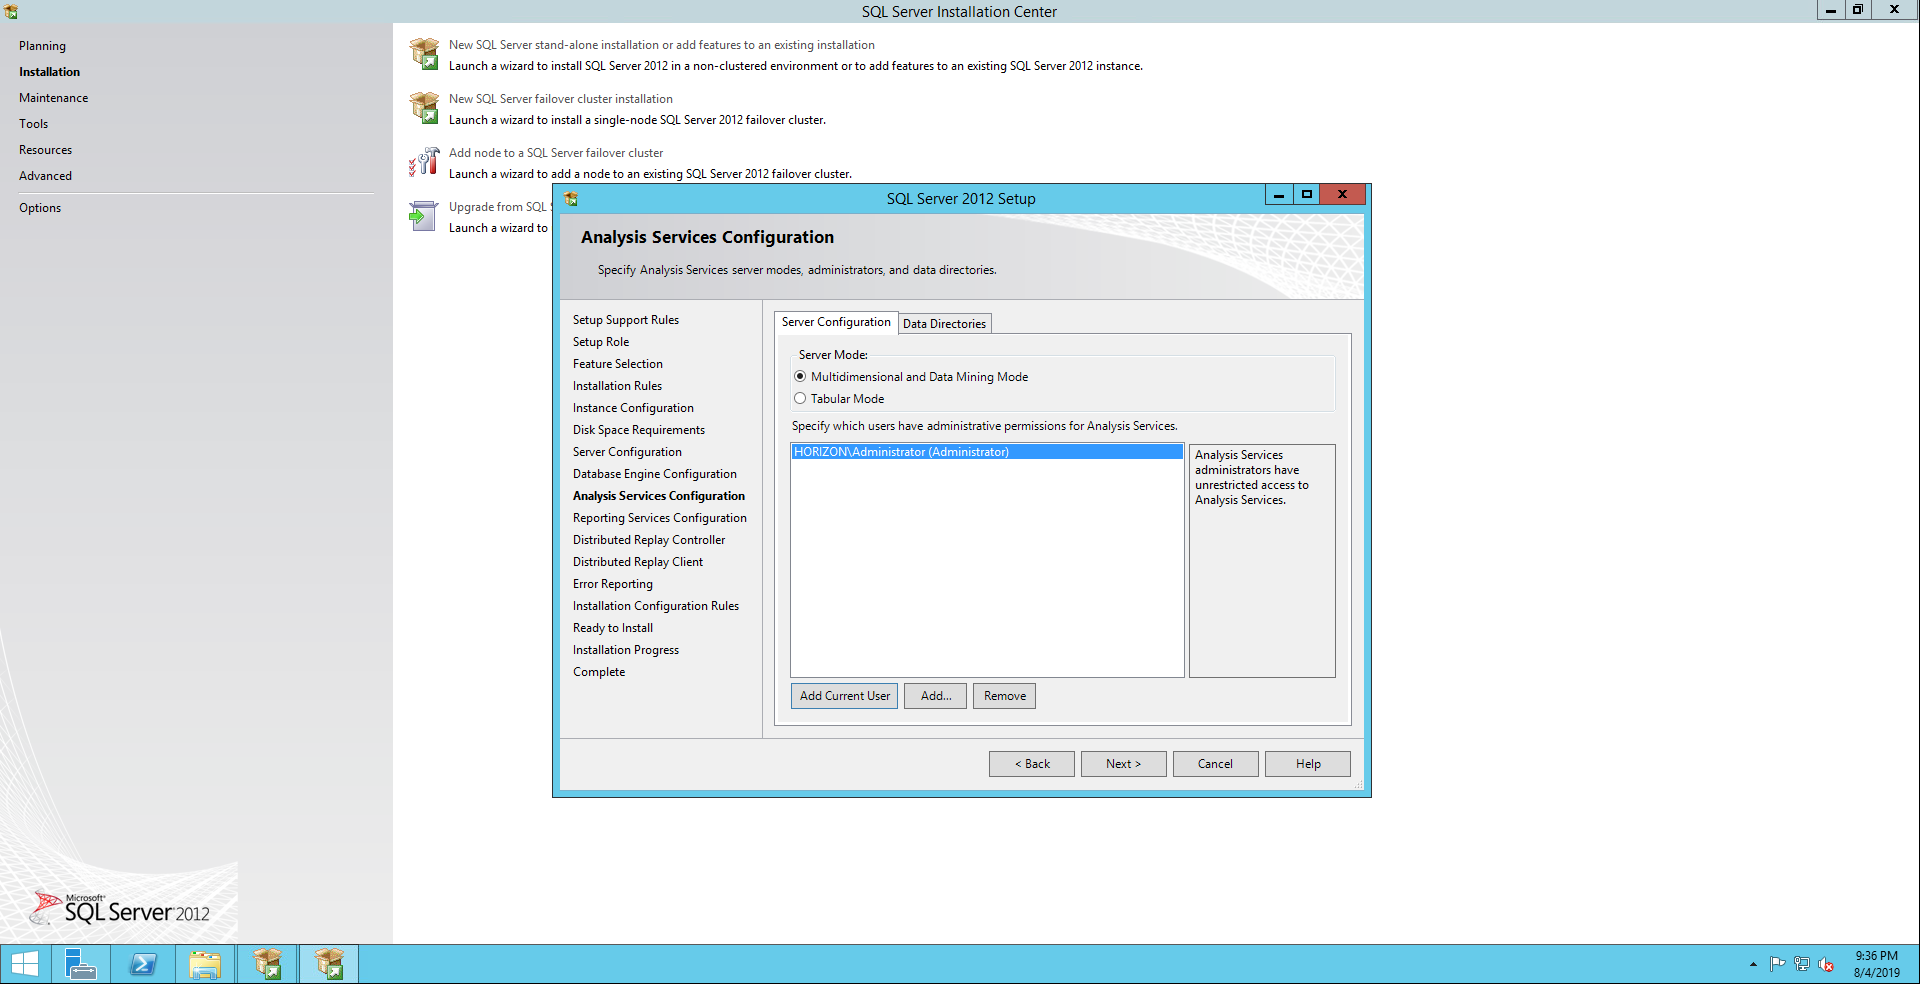Select the Tabular Mode radio button
The image size is (1920, 984).
click(800, 399)
